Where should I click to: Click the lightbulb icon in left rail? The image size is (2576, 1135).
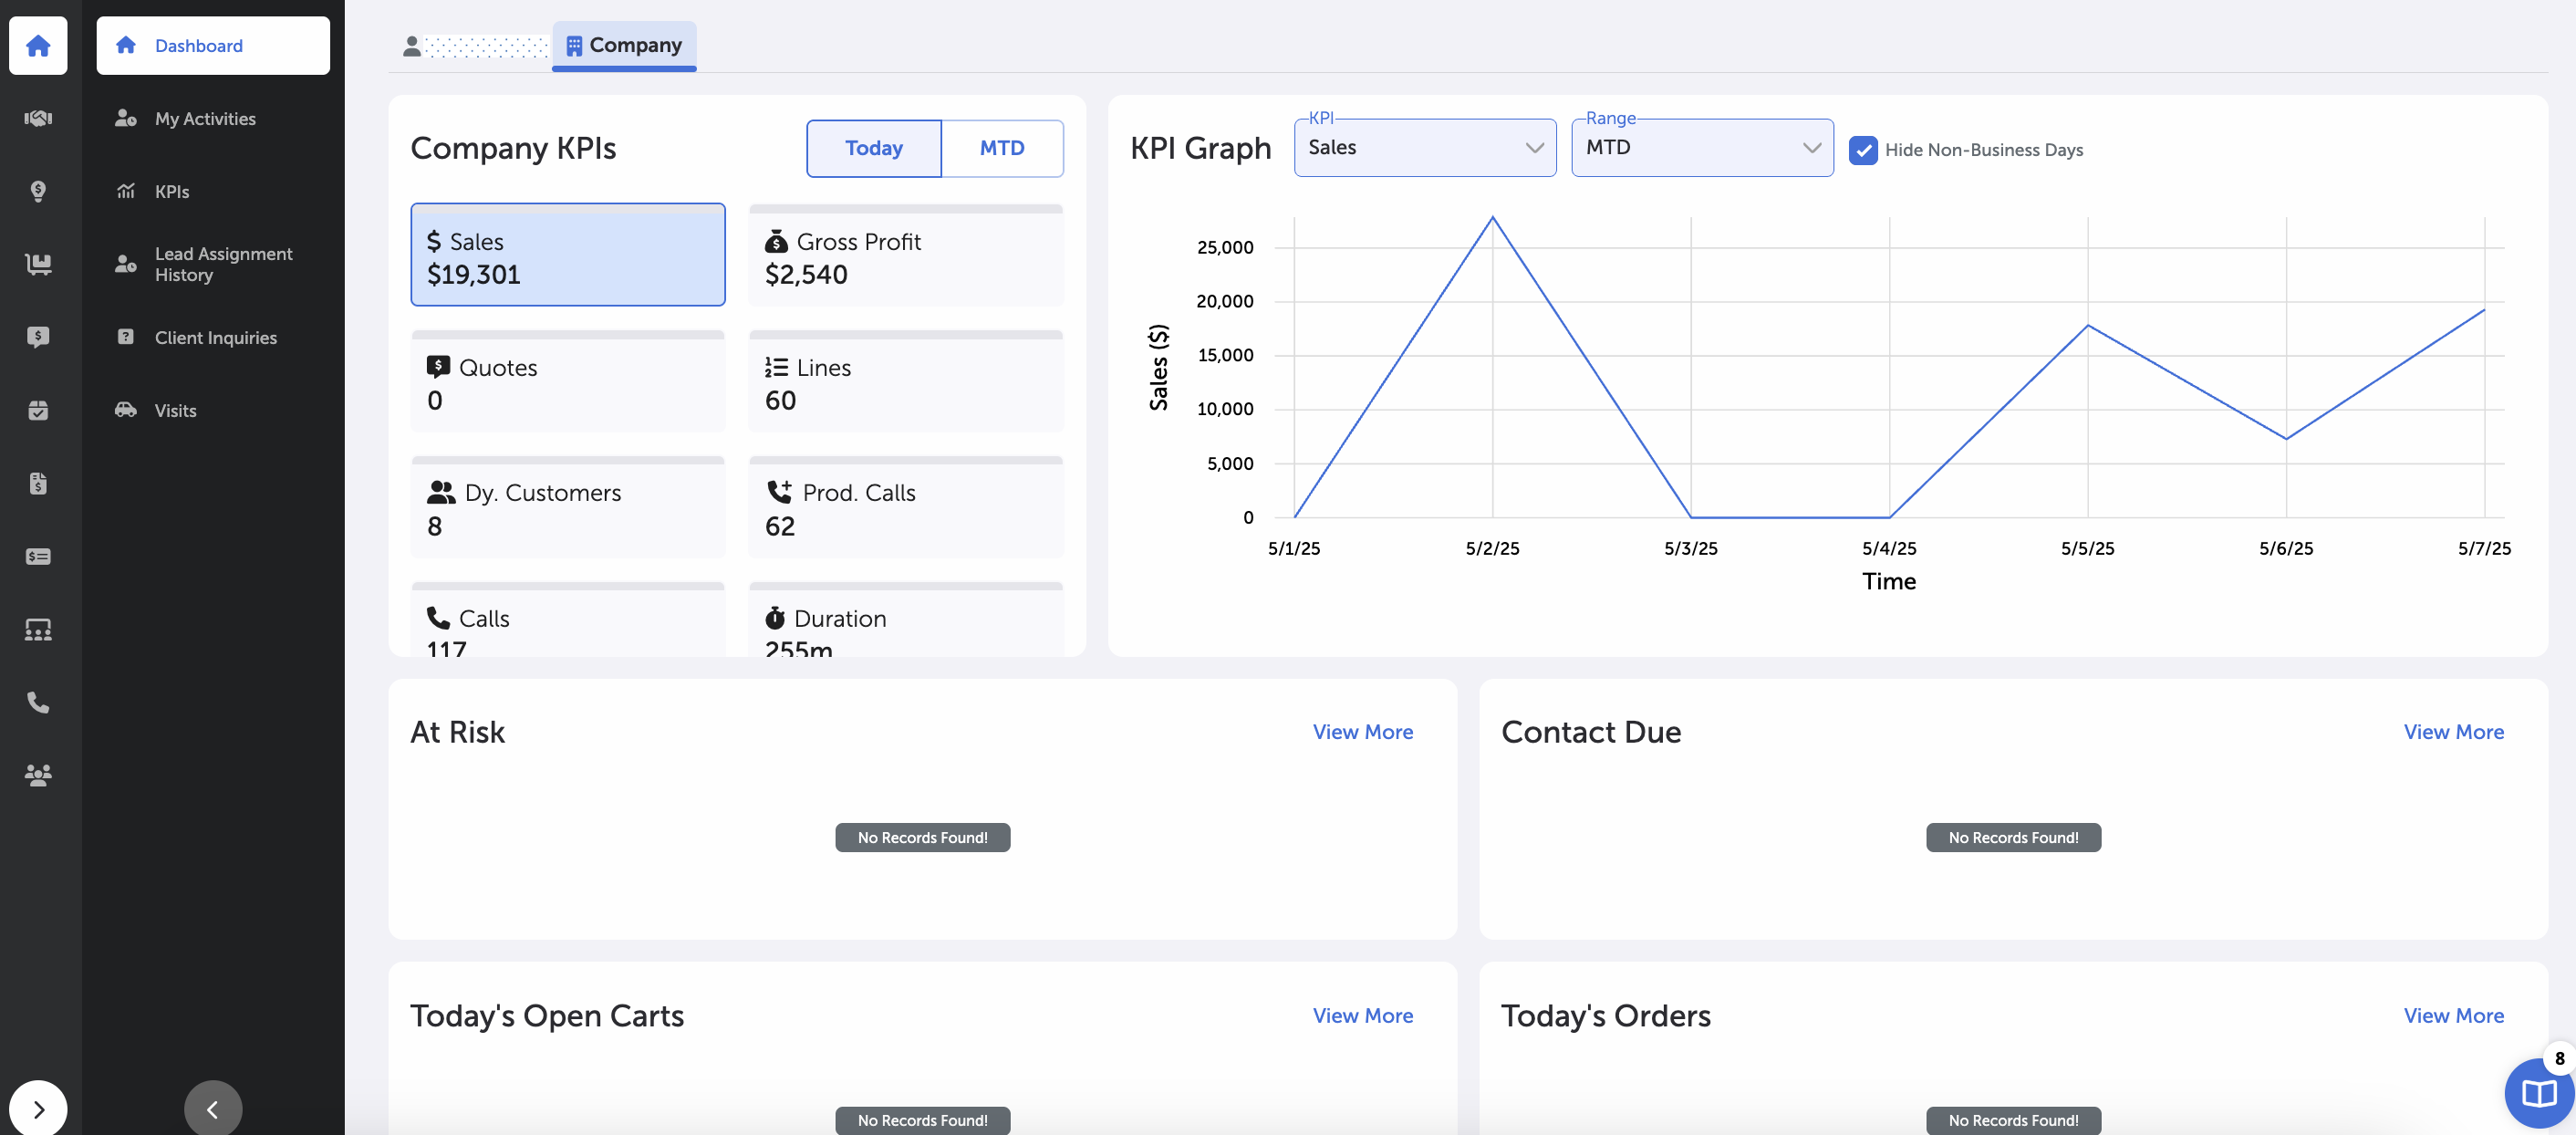point(38,191)
